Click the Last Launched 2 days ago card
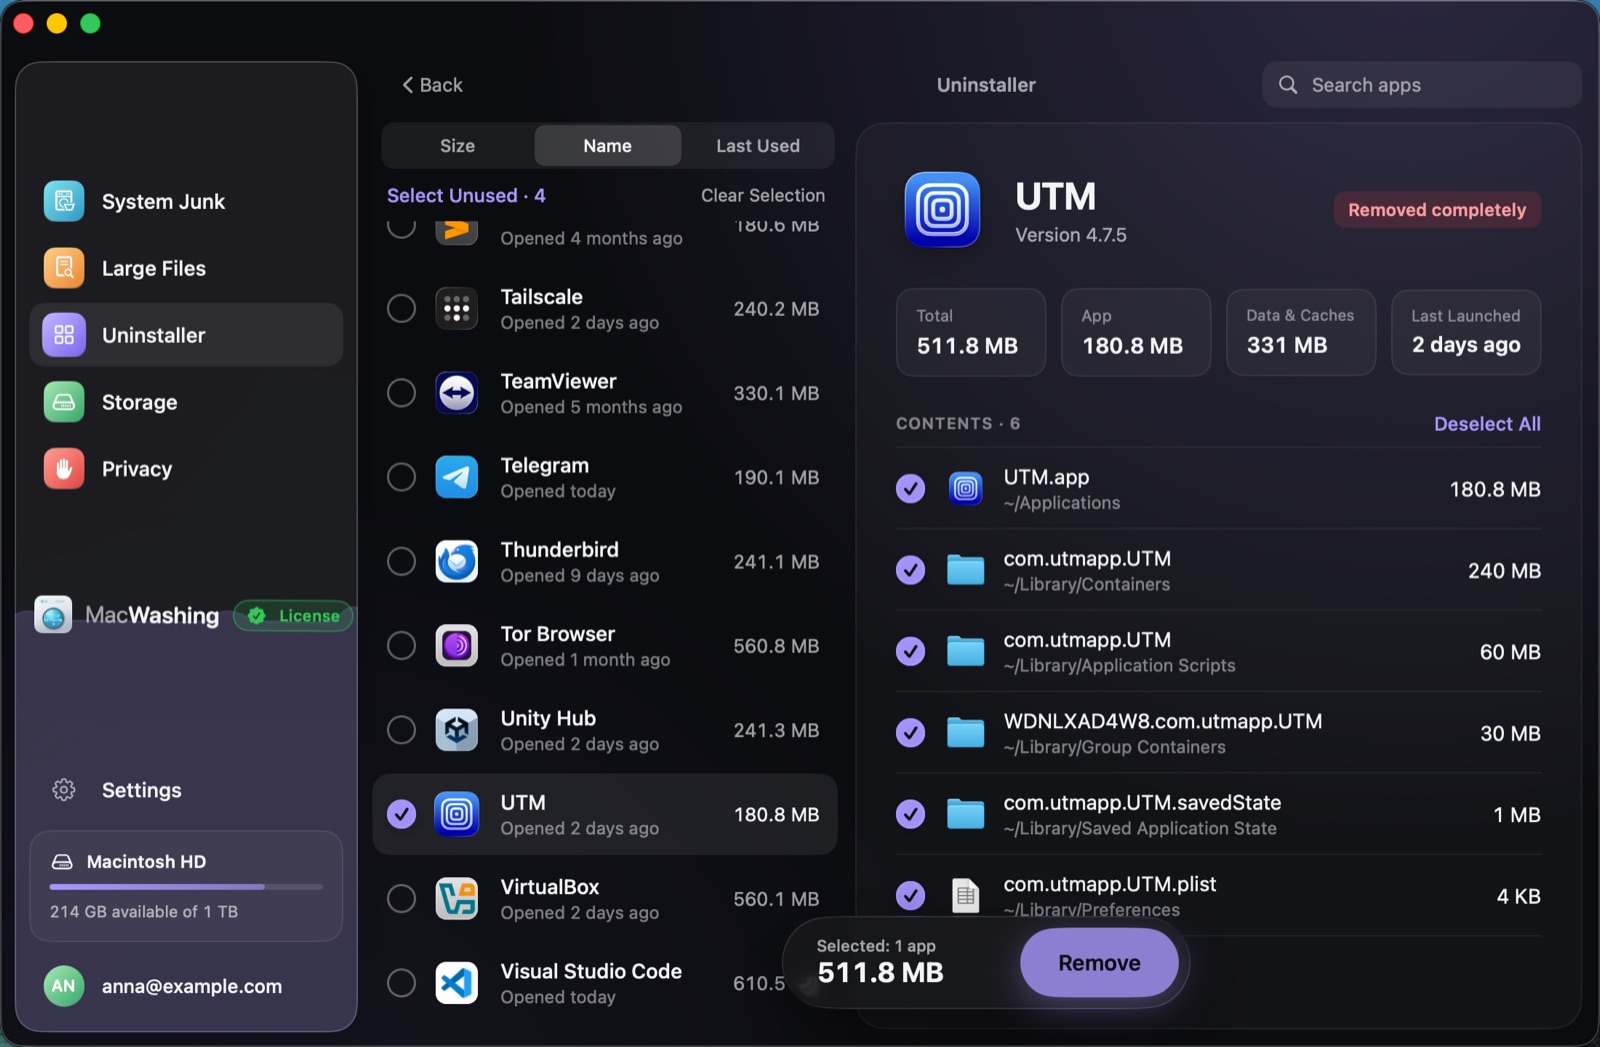 pos(1466,332)
